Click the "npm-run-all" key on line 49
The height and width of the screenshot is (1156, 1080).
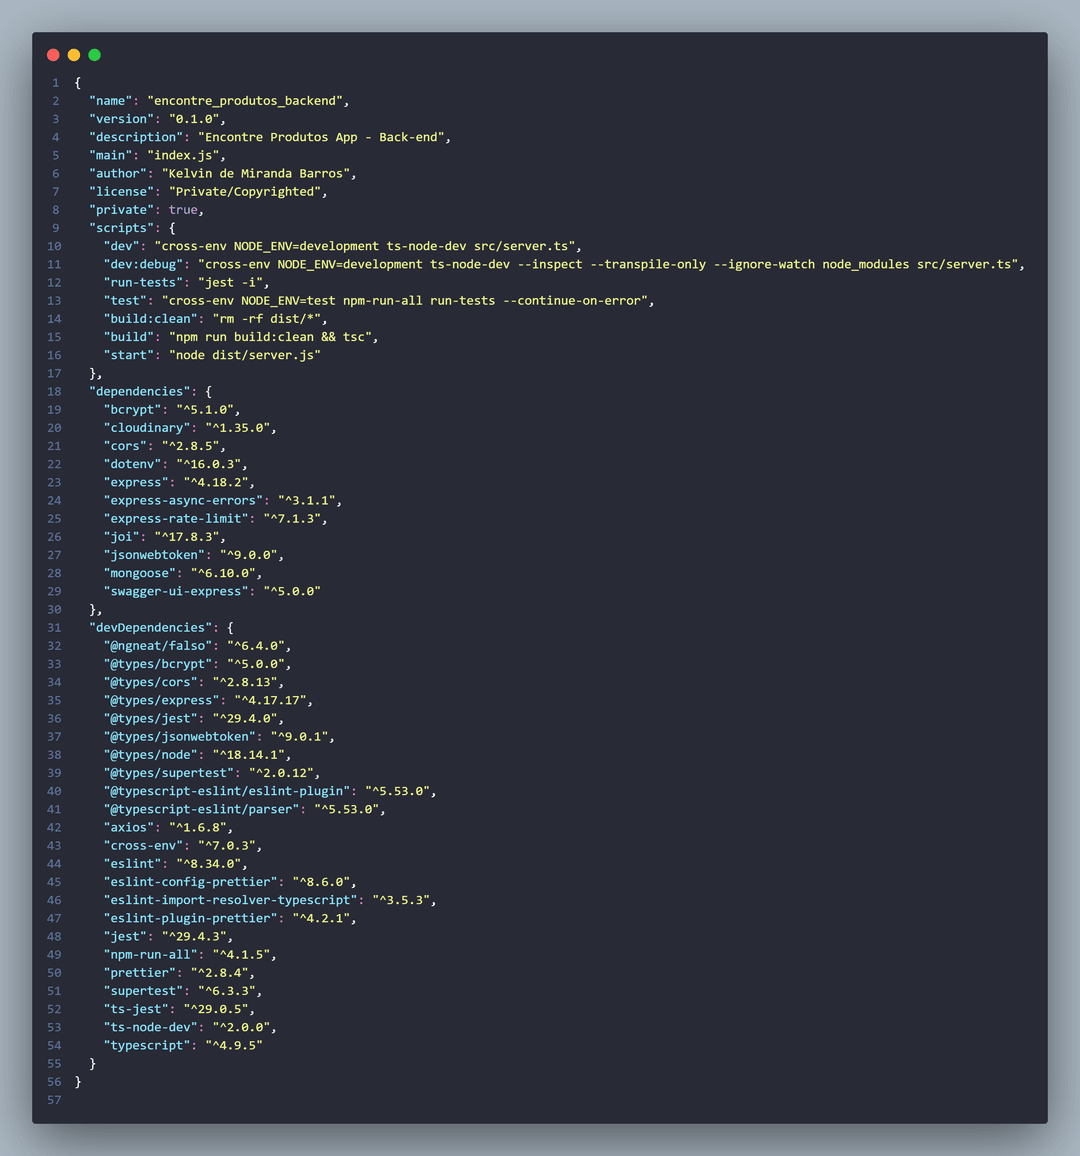point(150,955)
